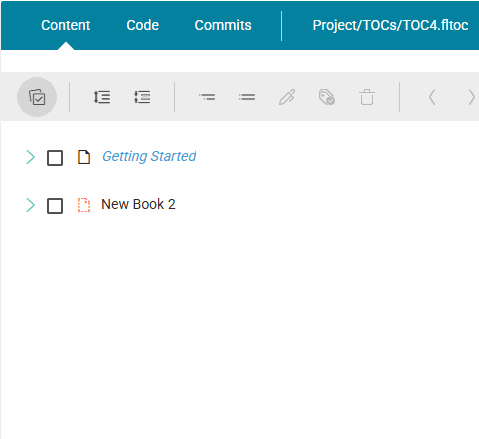Click the collapse all items icon

click(142, 97)
